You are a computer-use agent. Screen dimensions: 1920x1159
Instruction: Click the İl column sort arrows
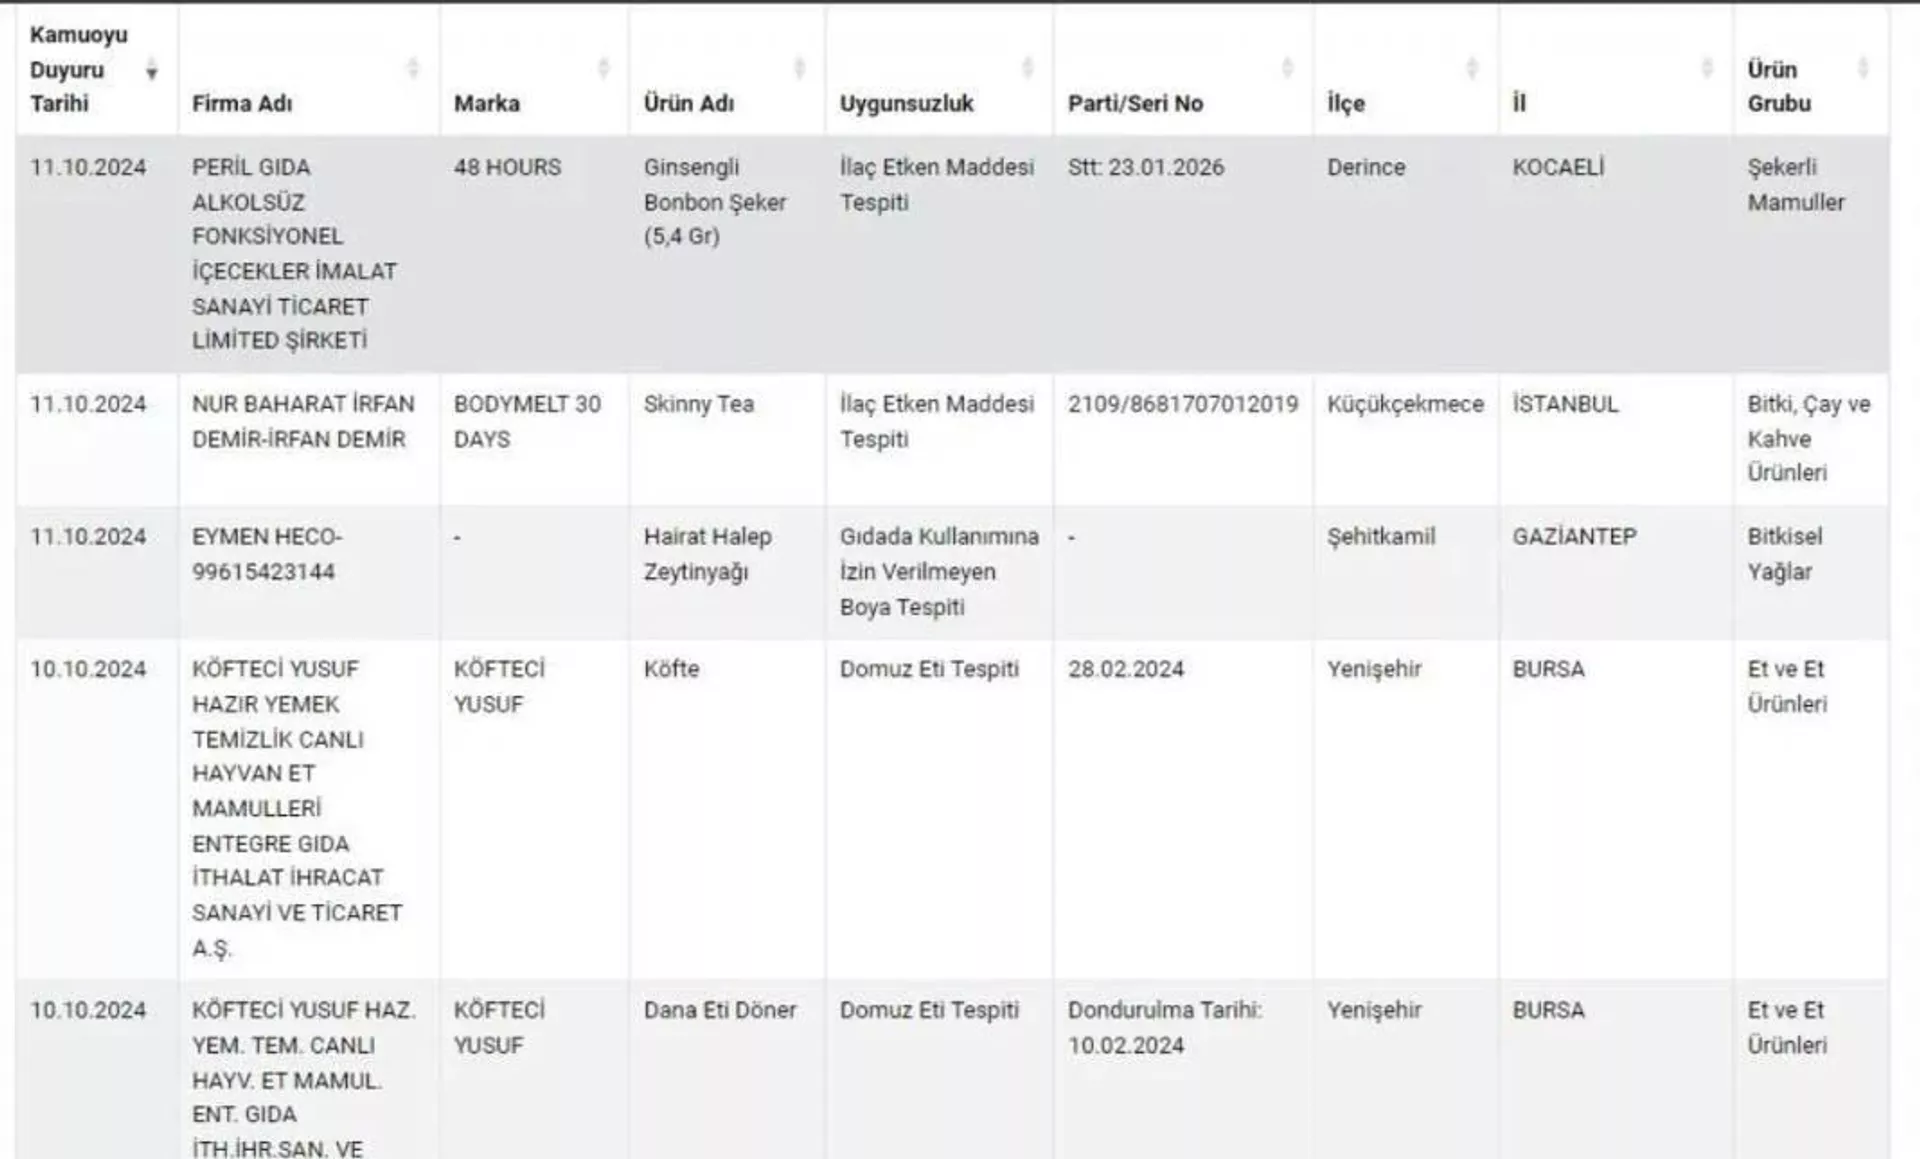[1707, 68]
